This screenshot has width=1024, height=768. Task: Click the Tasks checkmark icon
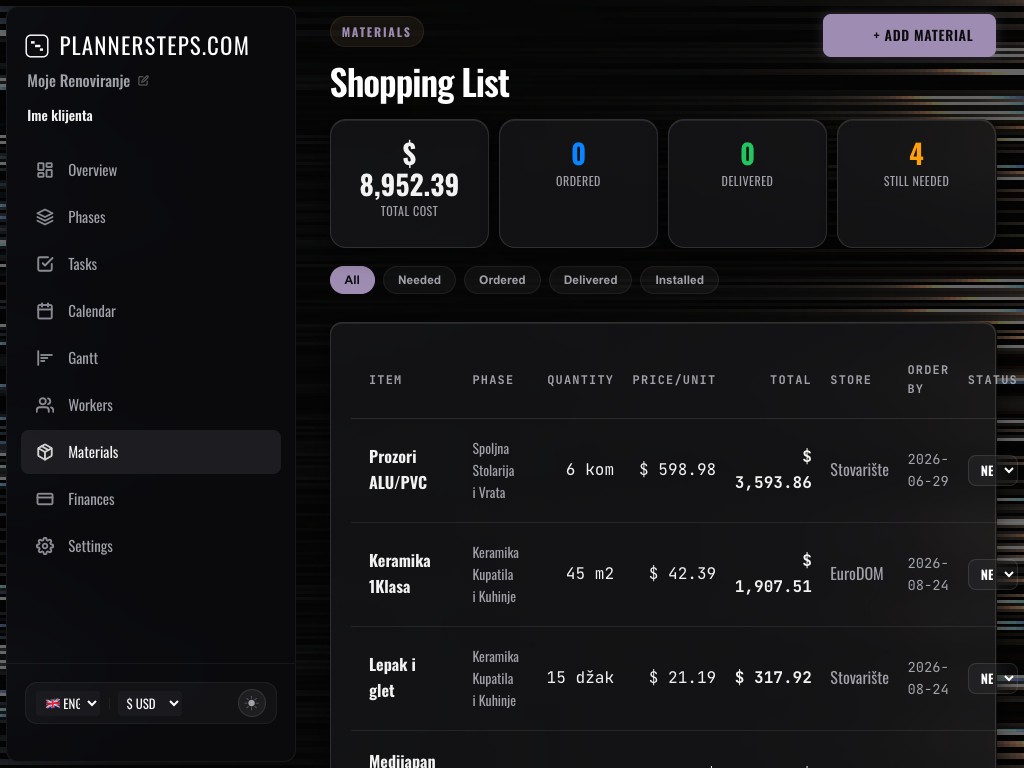pyautogui.click(x=45, y=264)
